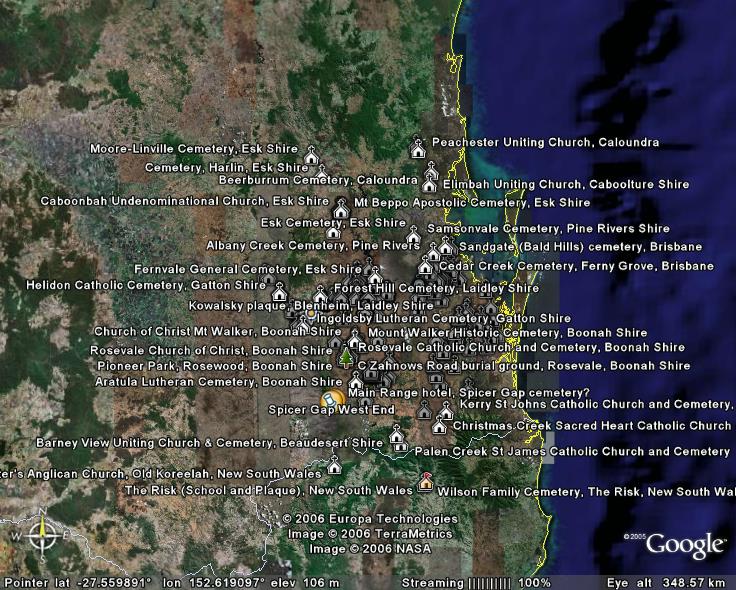Image resolution: width=736 pixels, height=590 pixels.
Task: Click the Moore-Linville Cemetery church placemark icon
Action: (x=311, y=155)
